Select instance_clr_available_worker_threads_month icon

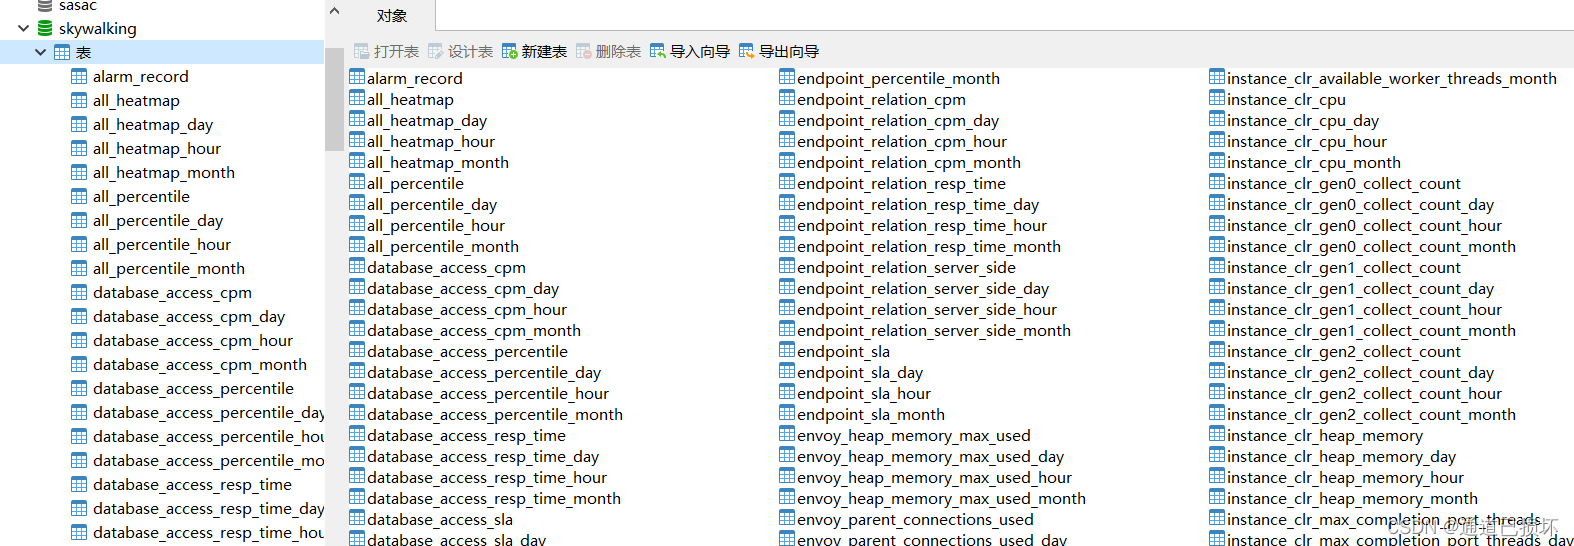[x=1217, y=76]
